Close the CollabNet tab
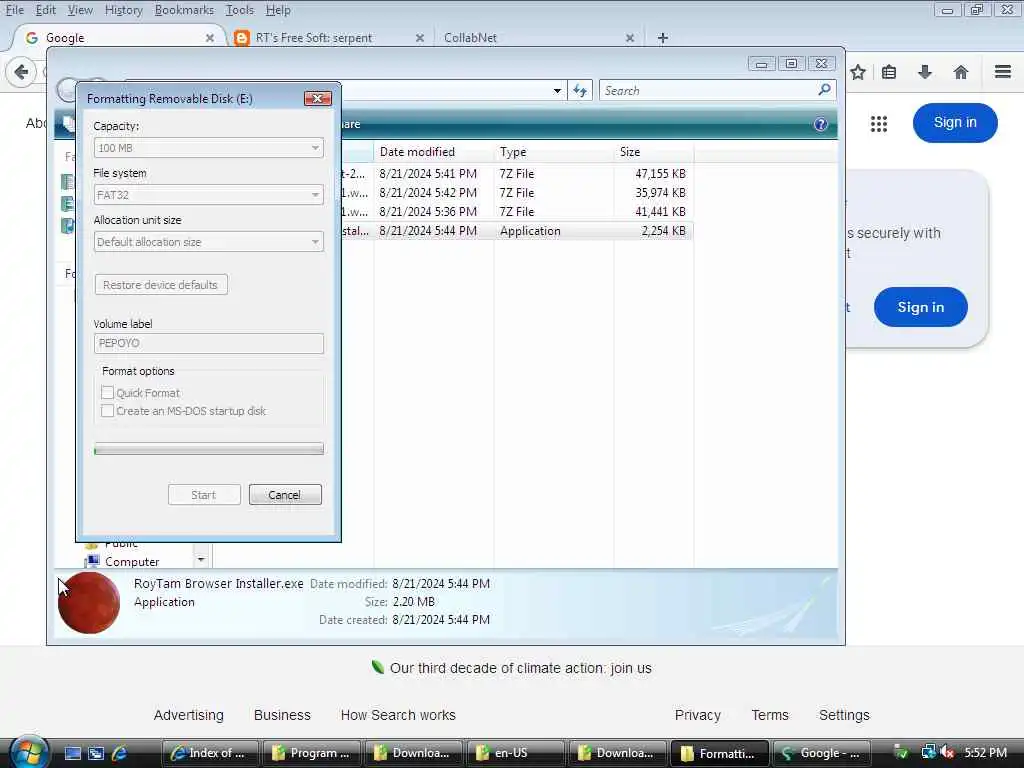This screenshot has height=768, width=1024. 630,38
